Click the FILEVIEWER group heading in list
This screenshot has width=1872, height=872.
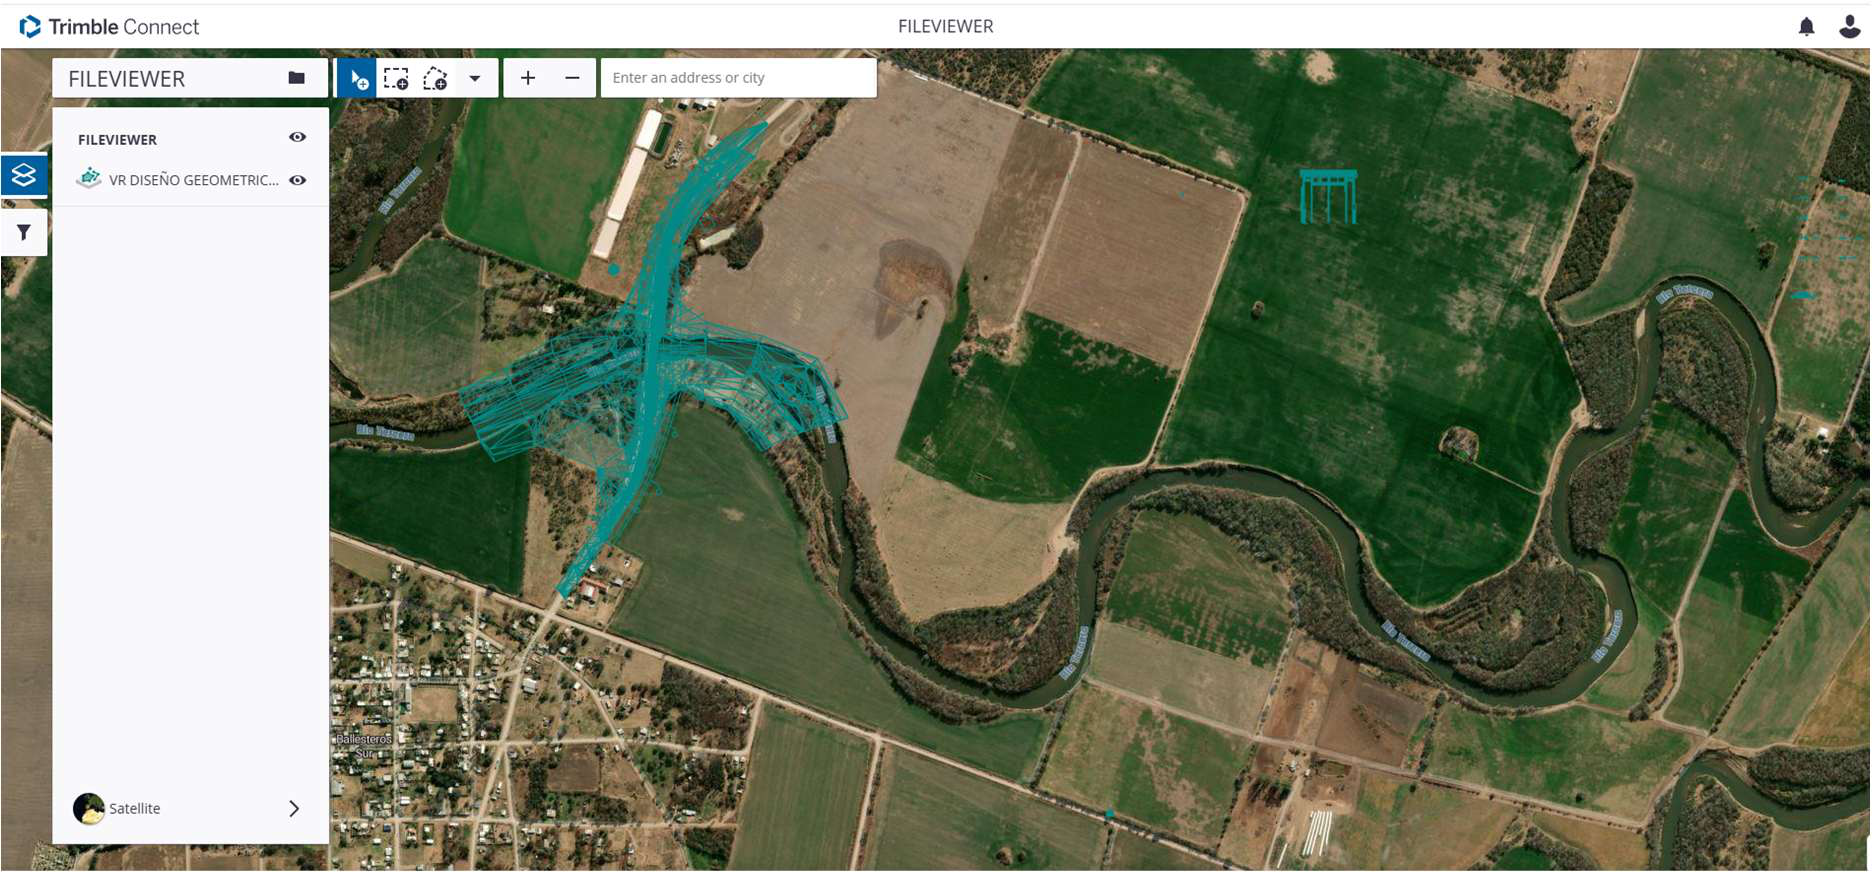[117, 140]
